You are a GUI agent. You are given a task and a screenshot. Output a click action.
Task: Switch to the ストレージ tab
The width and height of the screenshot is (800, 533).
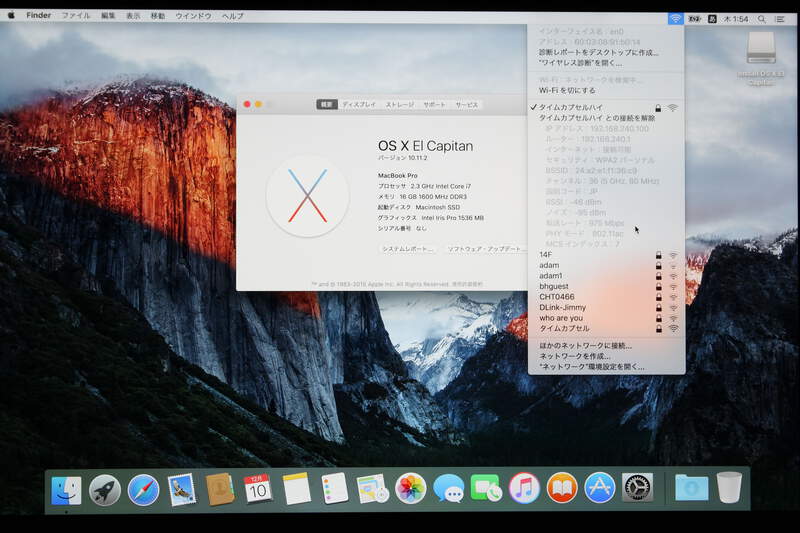pos(399,104)
